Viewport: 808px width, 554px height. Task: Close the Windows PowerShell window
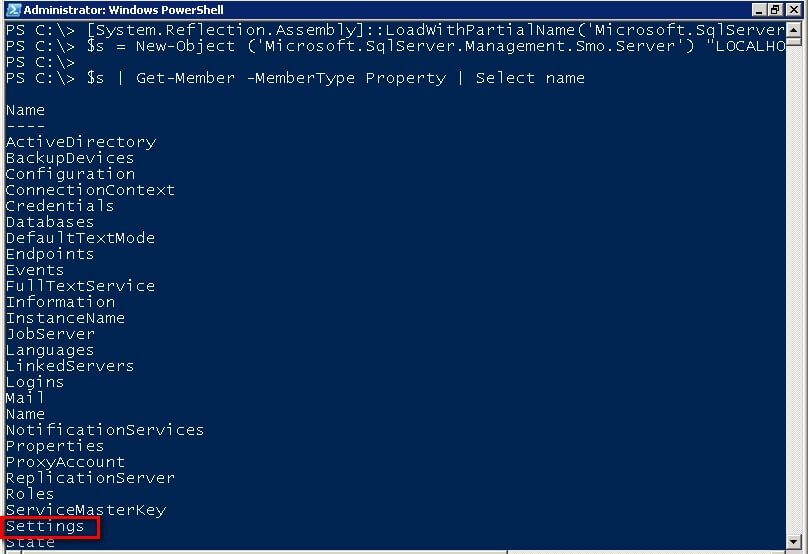[793, 9]
